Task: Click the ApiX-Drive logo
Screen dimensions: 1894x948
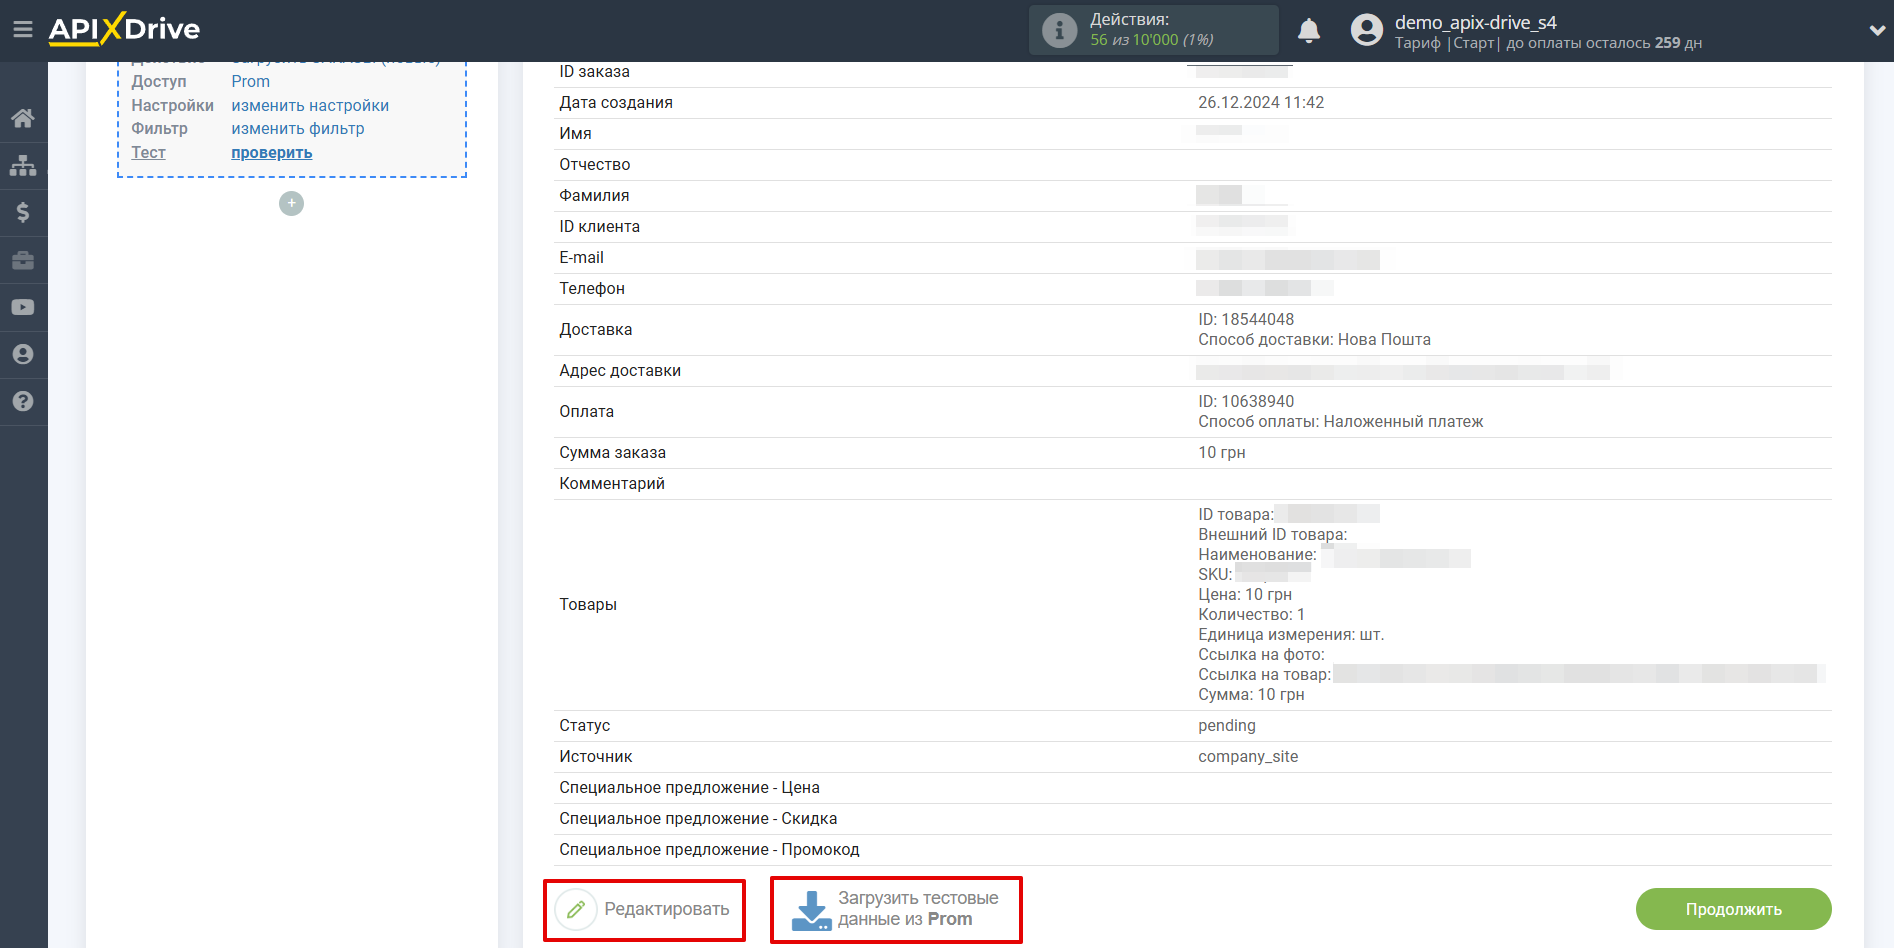Action: [x=124, y=29]
